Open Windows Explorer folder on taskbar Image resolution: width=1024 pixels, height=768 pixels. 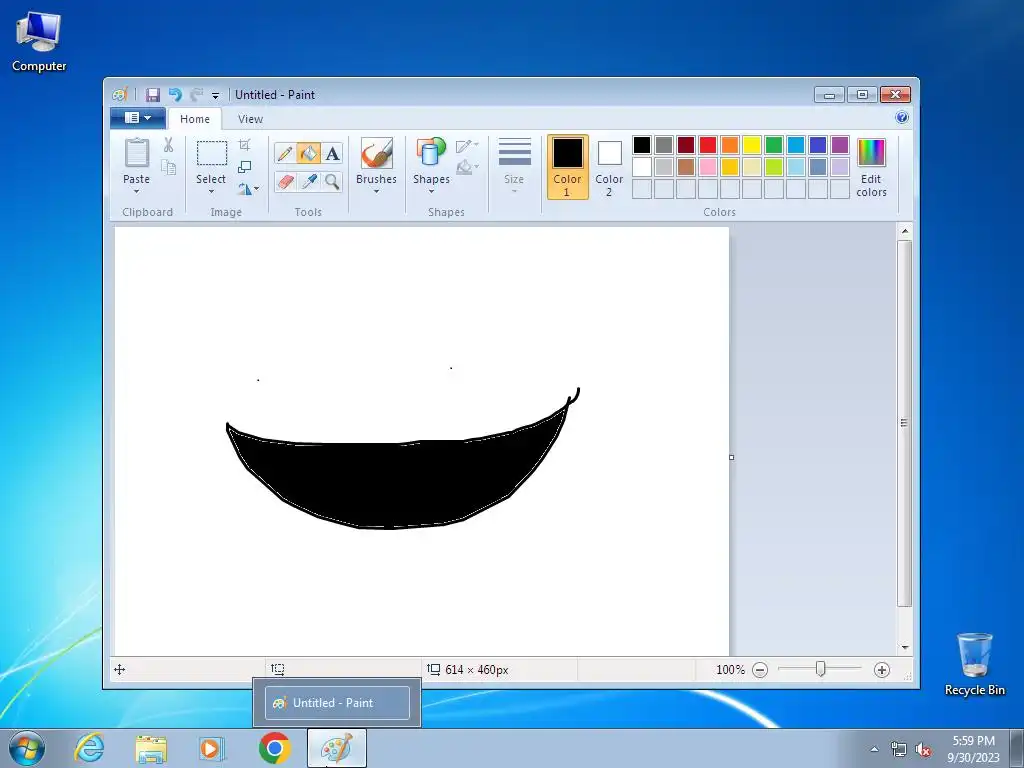[x=151, y=748]
